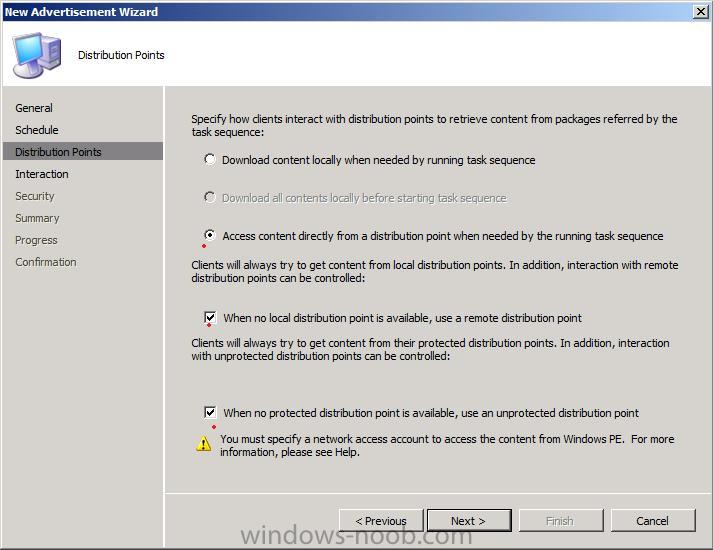This screenshot has width=713, height=550.
Task: Click the computer wizard icon in header
Action: coord(36,55)
